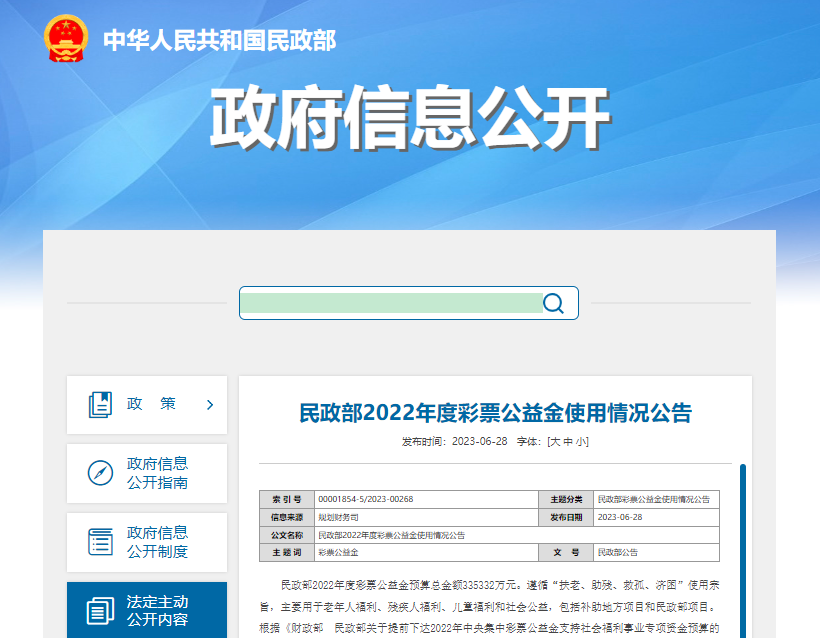
Task: Click index number 00001854-5/2023-00268 cell
Action: 366,499
